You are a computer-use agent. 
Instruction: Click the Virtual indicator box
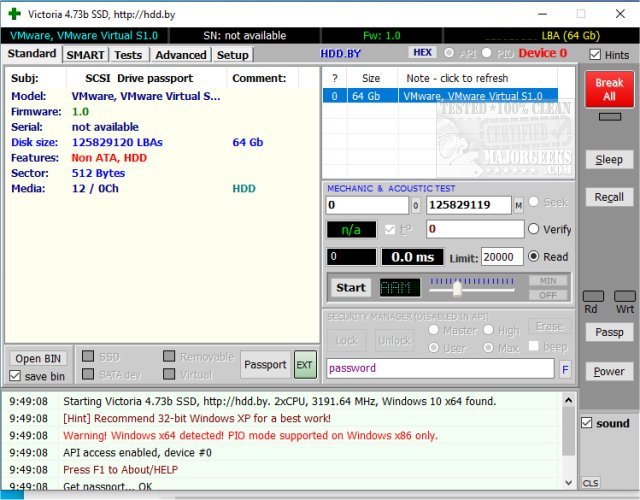click(169, 374)
